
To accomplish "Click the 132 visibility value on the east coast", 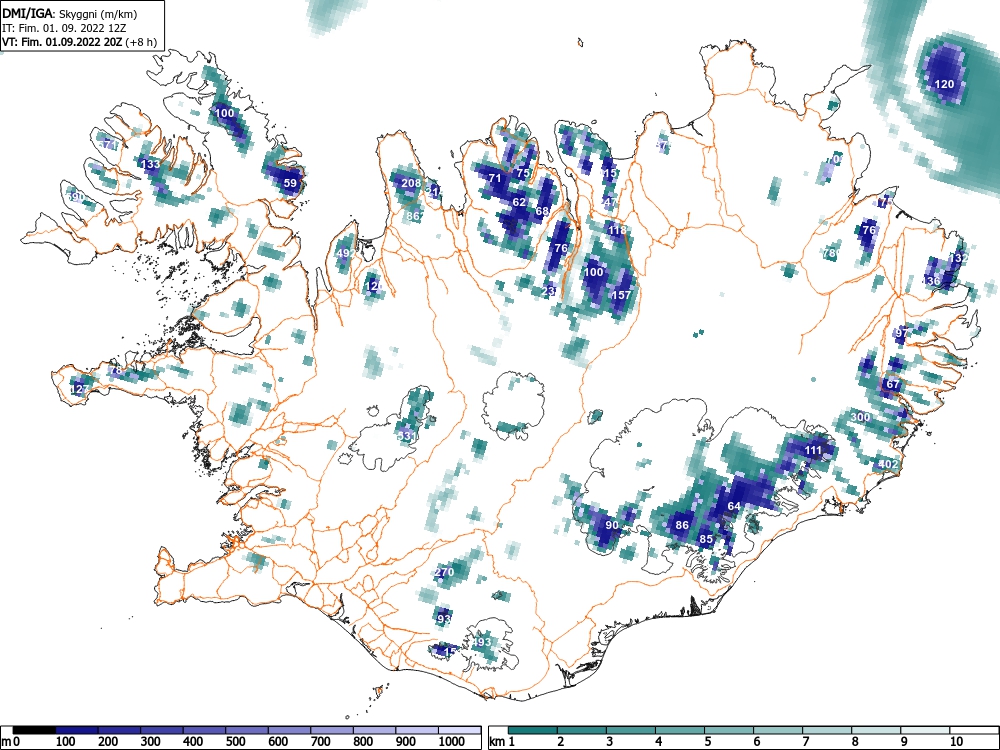I will pos(959,258).
